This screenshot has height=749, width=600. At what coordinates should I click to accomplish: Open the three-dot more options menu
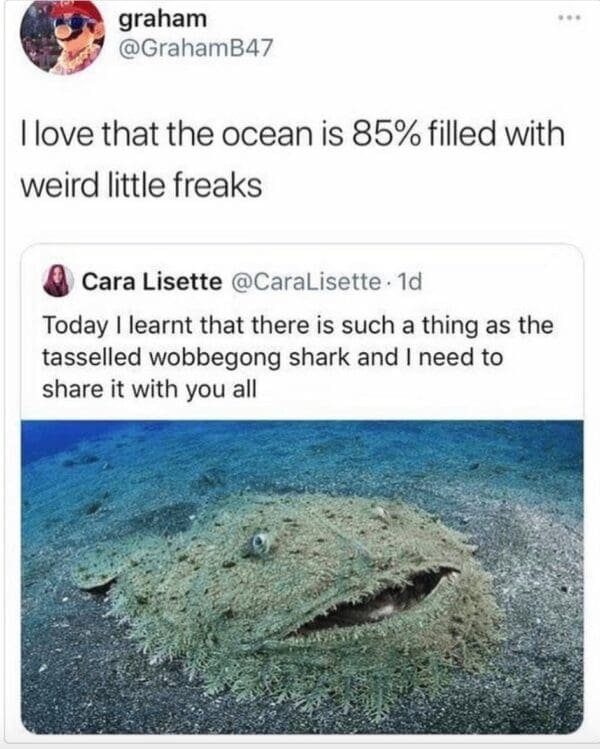(x=570, y=19)
